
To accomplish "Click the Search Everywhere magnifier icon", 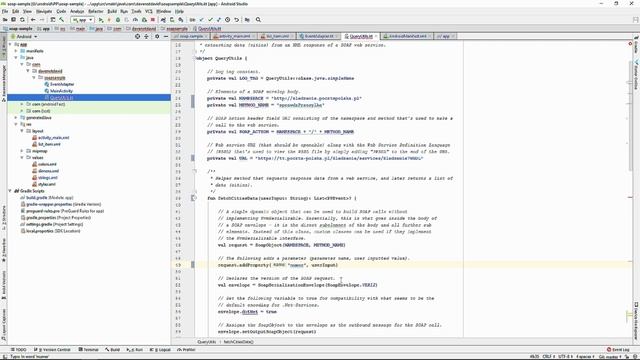I will [258, 20].
